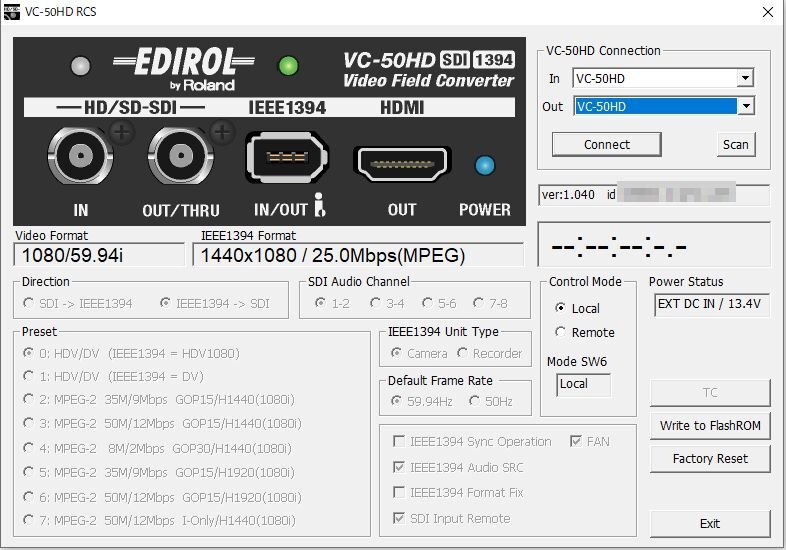Click the OUT/THRU BNC connector
Viewport: 786px width, 550px height.
pyautogui.click(x=181, y=156)
